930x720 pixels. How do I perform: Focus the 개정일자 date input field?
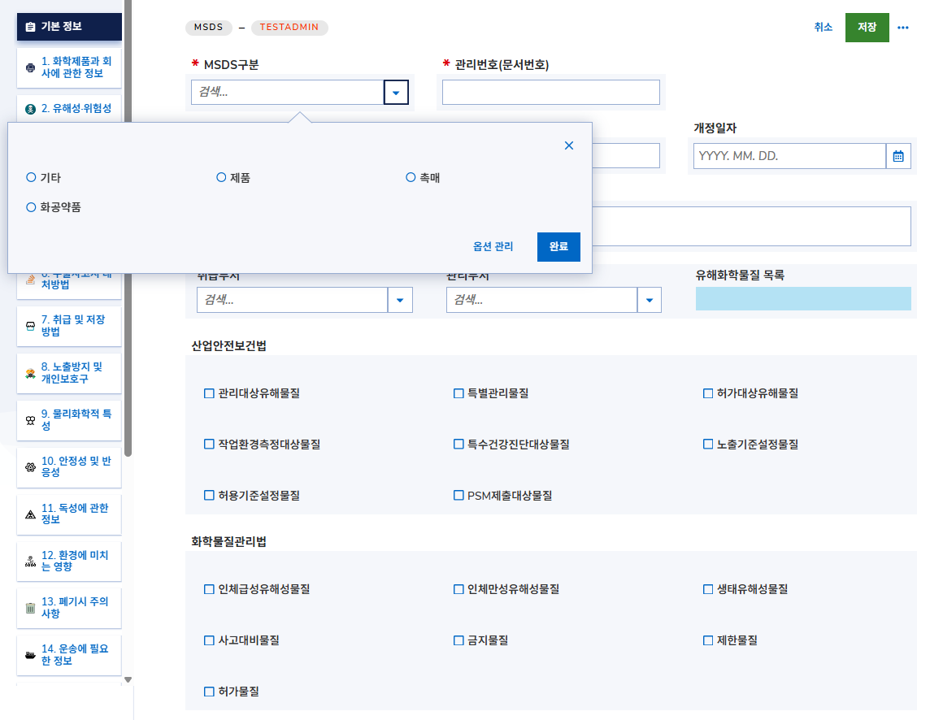pos(789,156)
